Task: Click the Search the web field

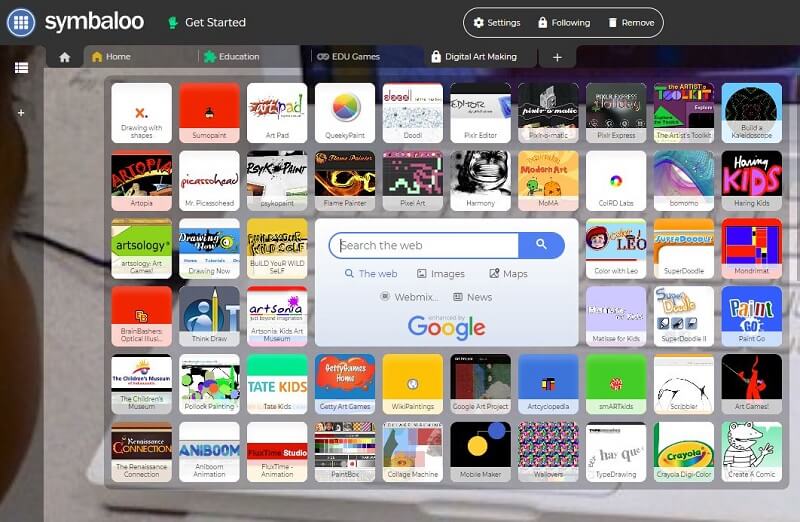Action: point(424,245)
